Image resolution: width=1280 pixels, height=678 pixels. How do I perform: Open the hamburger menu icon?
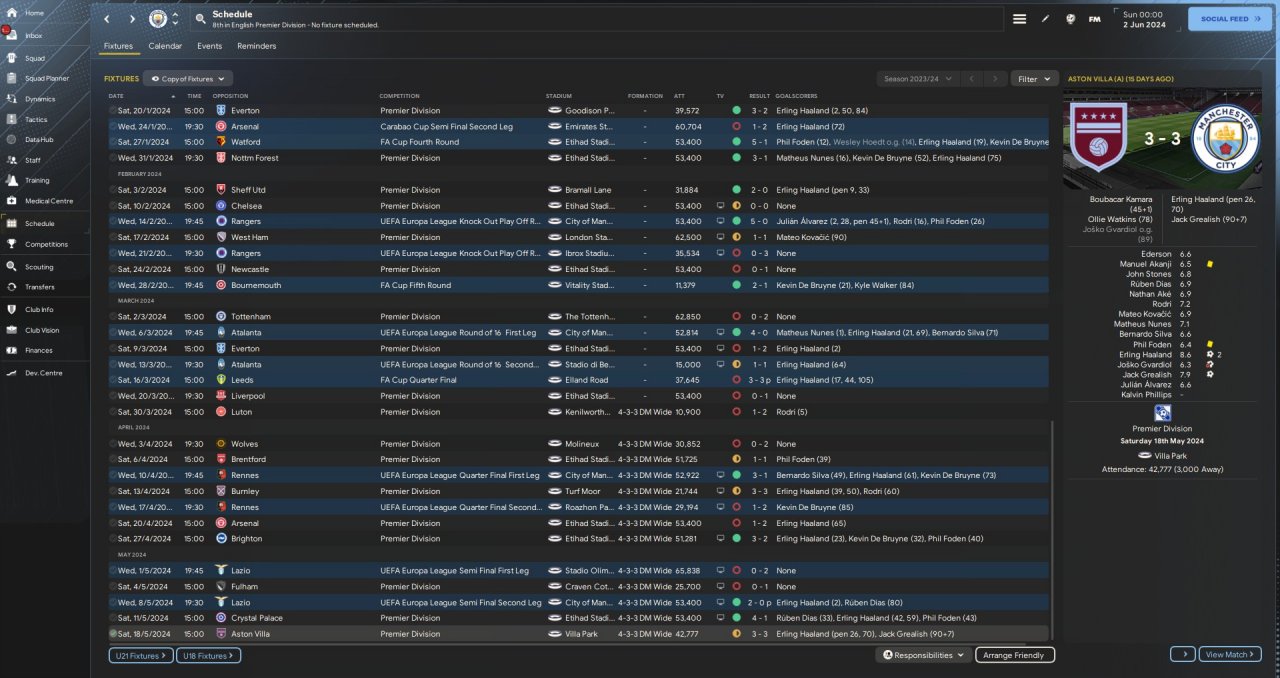click(x=1019, y=19)
